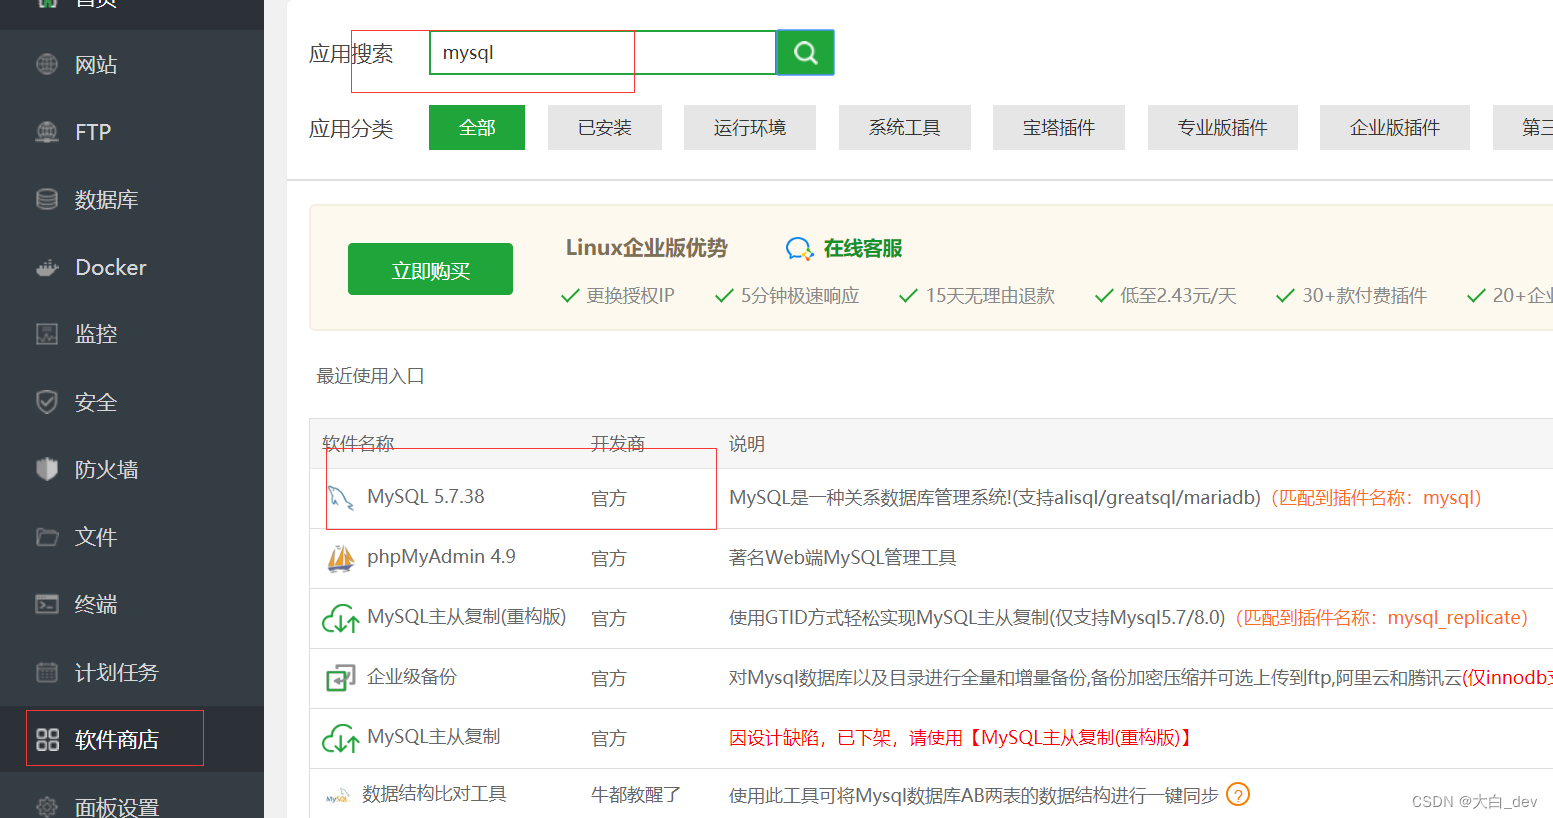
Task: Click the 著名Web端MySQL管理工具 description
Action: pos(842,558)
